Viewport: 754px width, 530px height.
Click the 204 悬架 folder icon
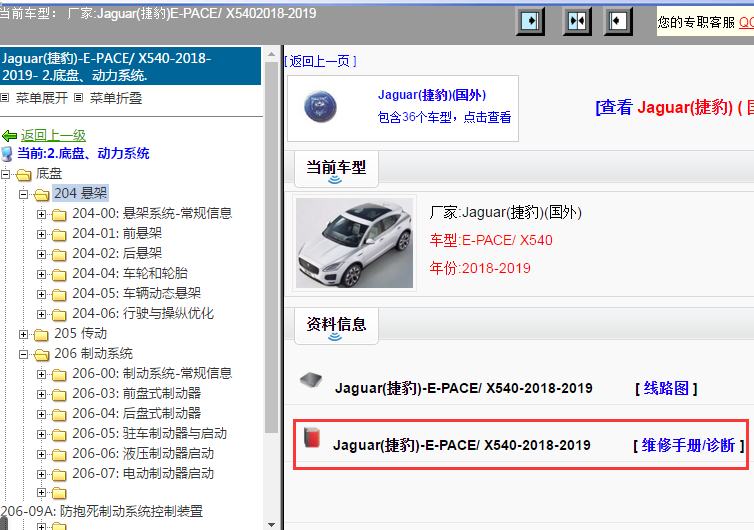click(x=42, y=194)
